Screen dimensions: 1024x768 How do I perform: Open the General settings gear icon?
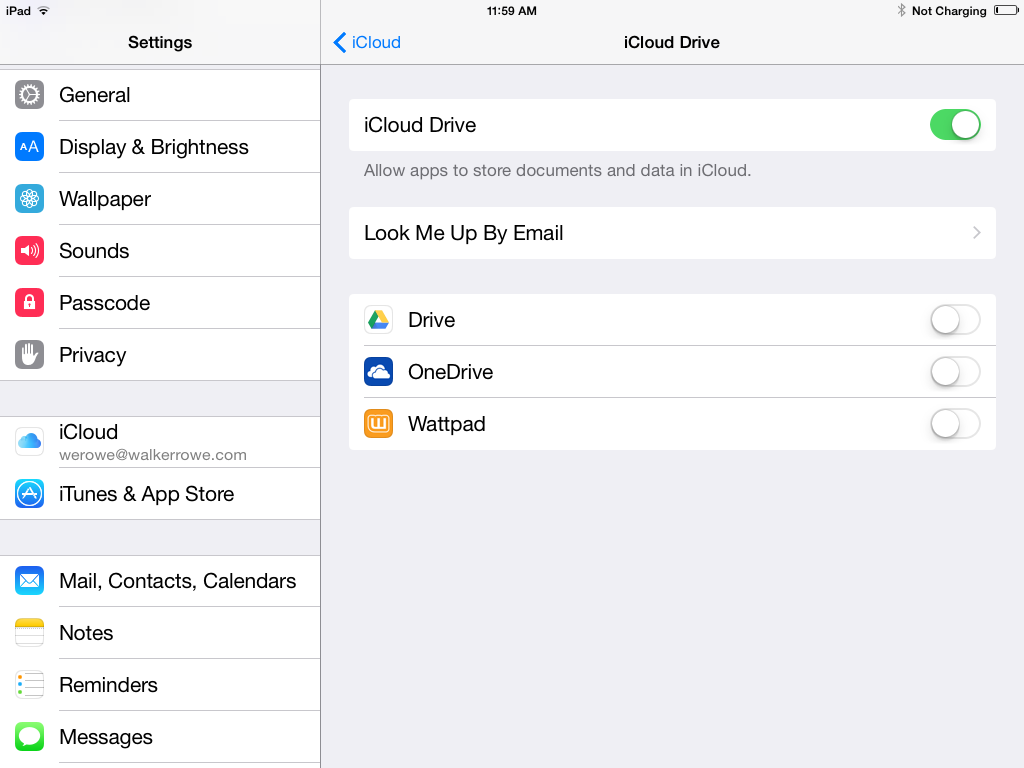(x=29, y=95)
